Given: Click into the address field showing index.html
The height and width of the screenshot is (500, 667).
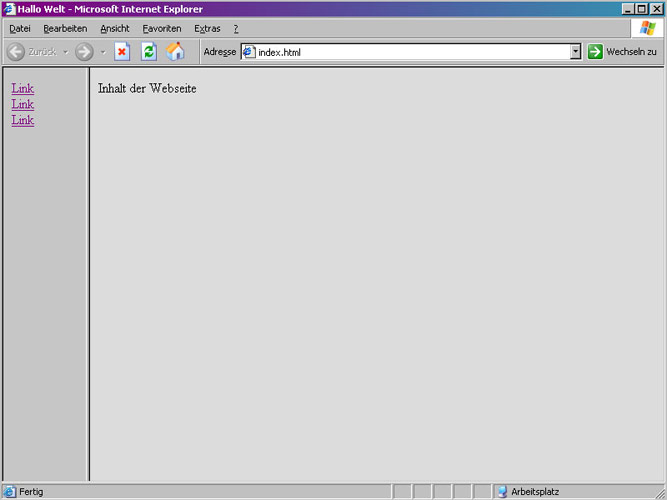Looking at the screenshot, I should coord(412,52).
